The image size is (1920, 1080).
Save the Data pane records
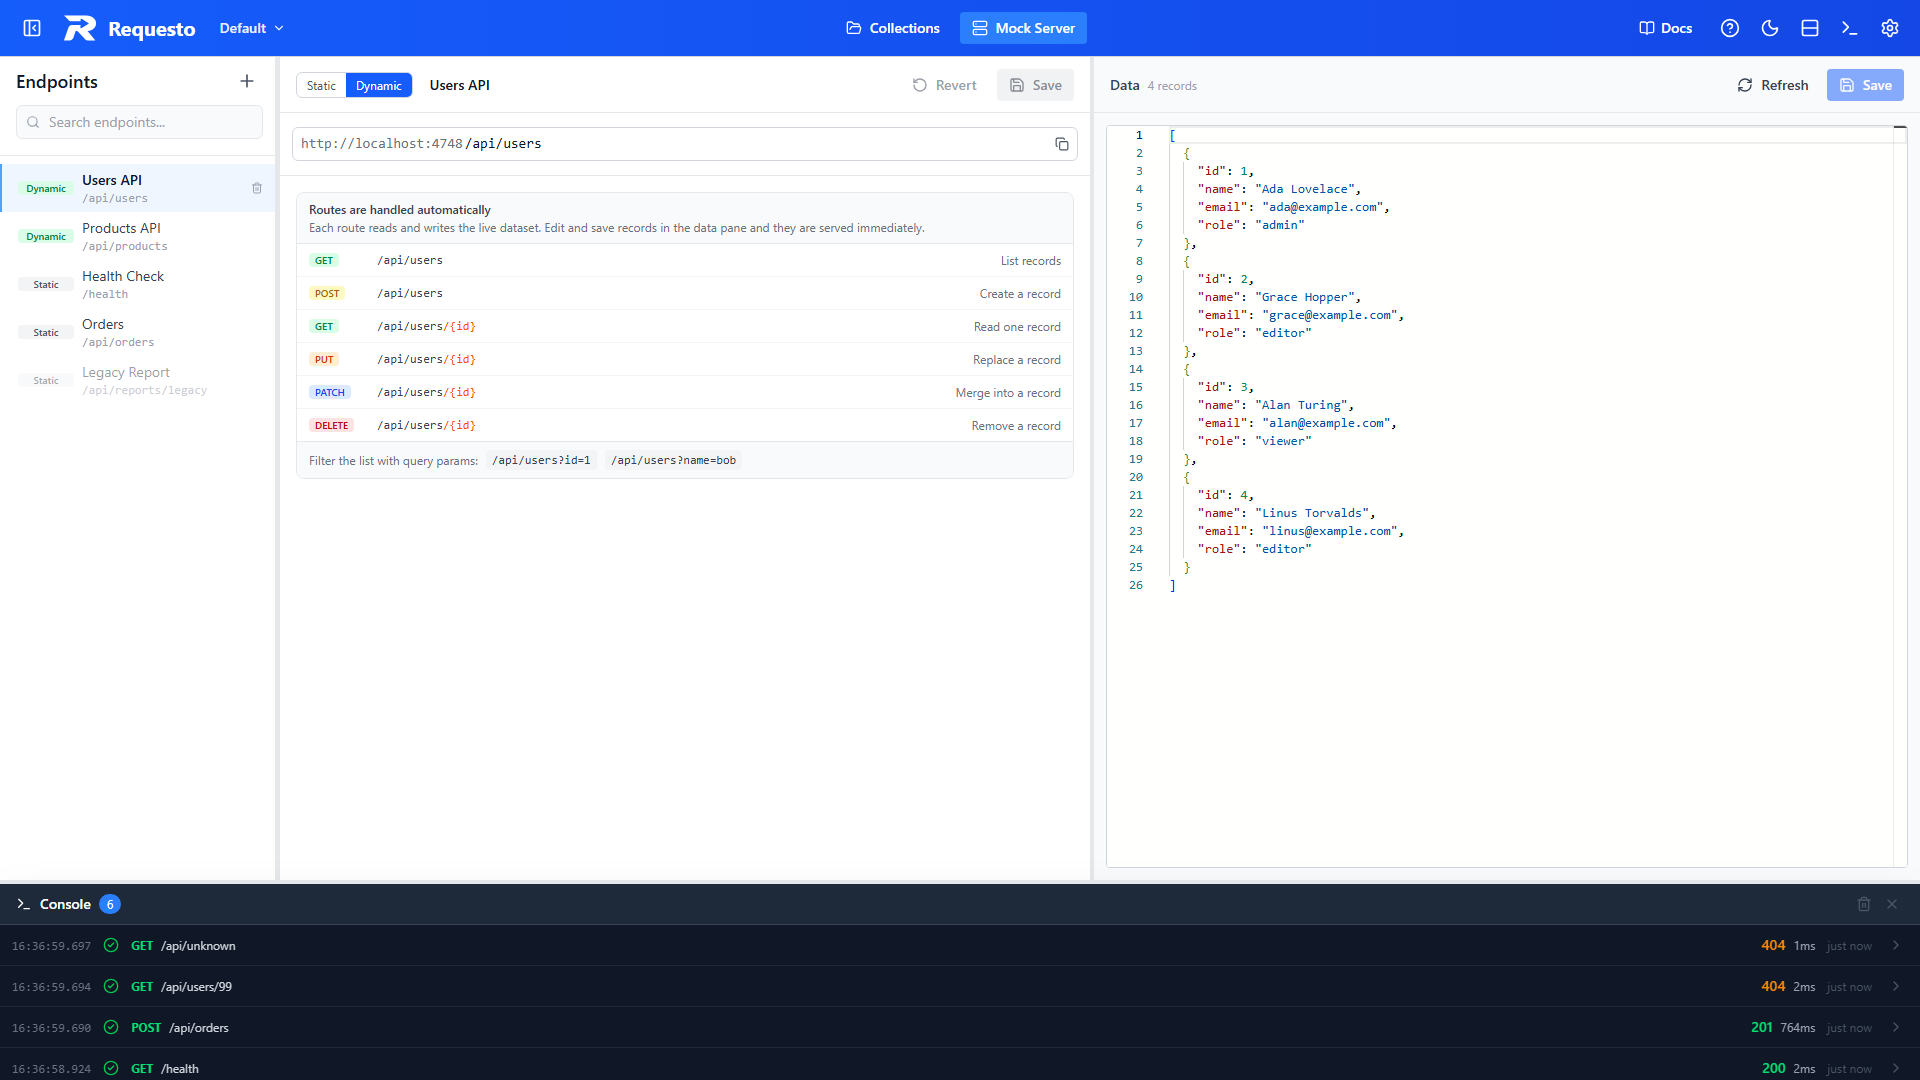tap(1865, 85)
